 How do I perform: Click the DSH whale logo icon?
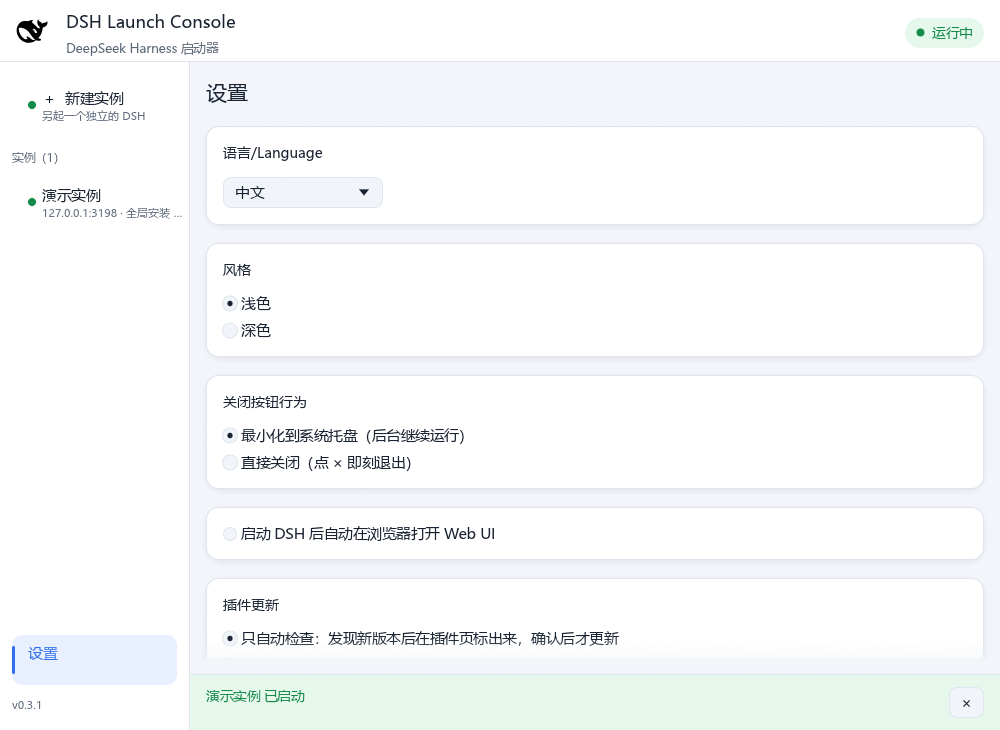pos(32,31)
